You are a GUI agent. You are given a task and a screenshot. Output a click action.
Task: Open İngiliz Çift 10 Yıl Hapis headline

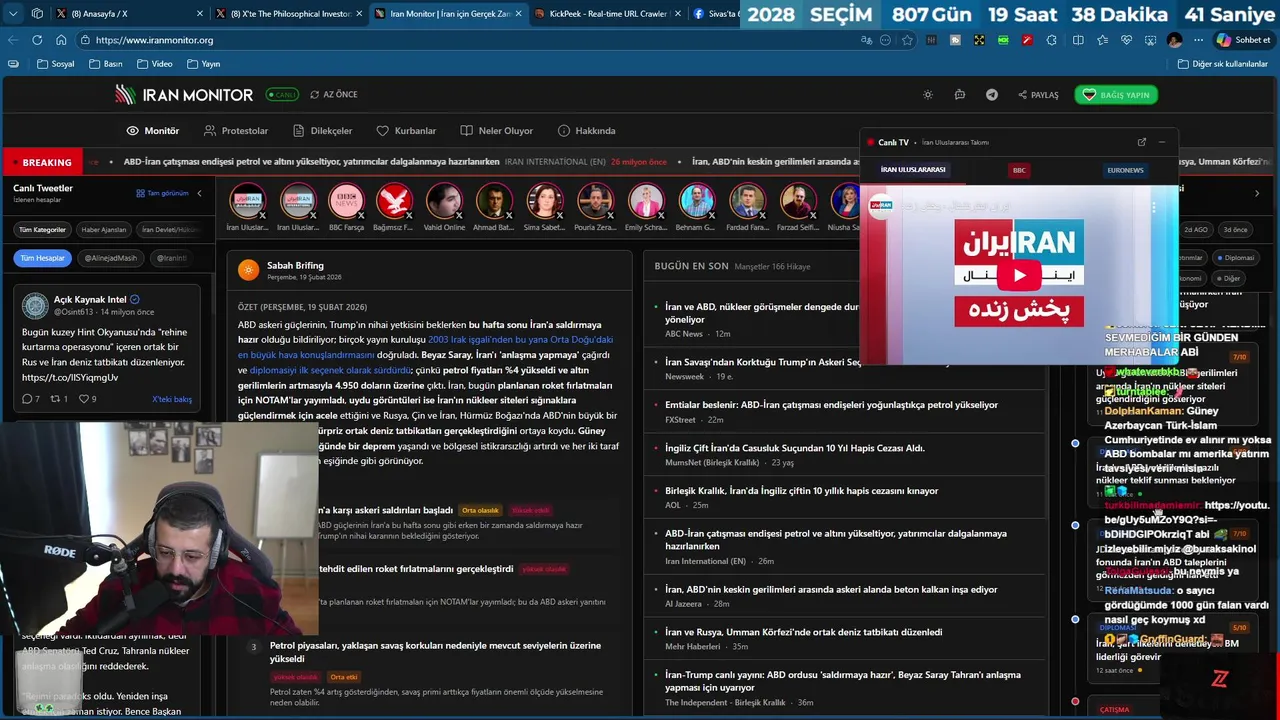(795, 448)
